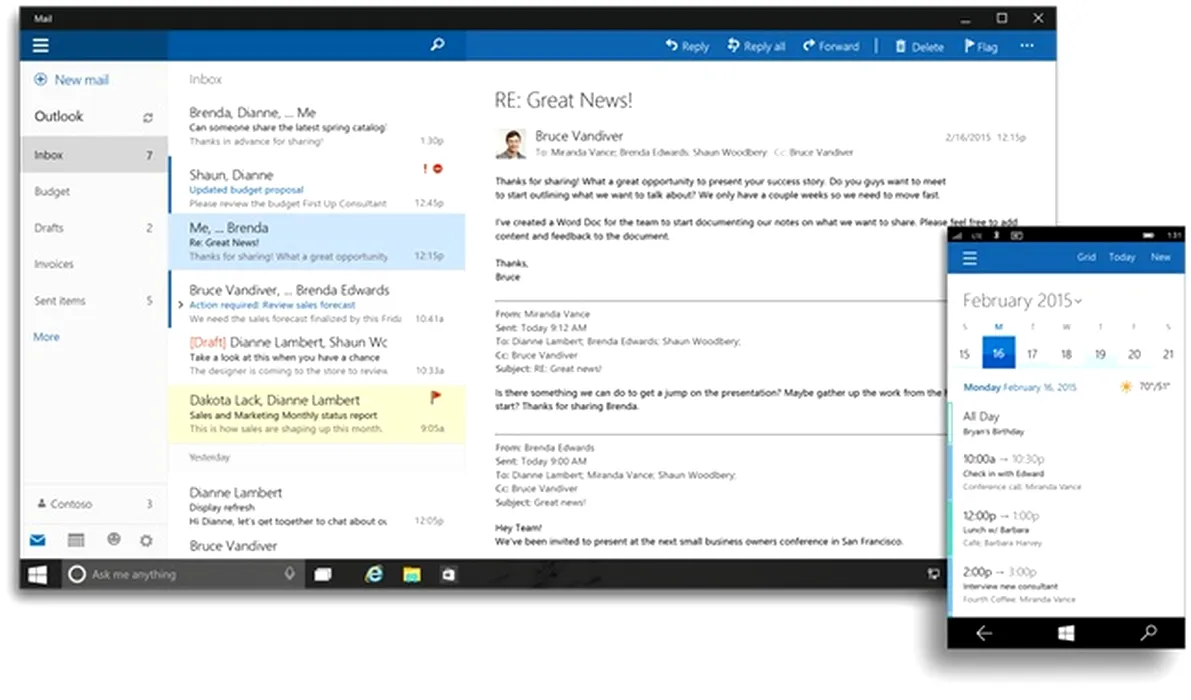Viewport: 1191px width, 700px height.
Task: Click the red flag on Dakota Lack's email
Action: pos(435,397)
